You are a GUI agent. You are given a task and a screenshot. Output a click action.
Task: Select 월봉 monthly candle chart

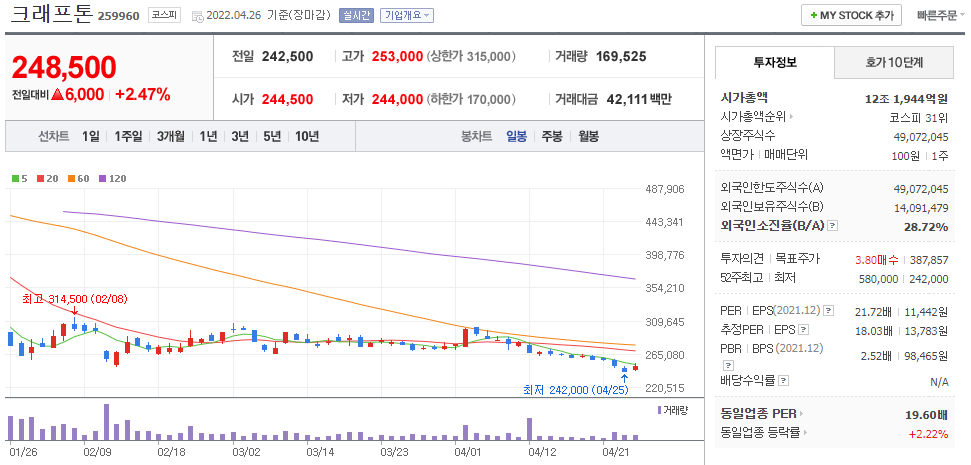click(588, 136)
